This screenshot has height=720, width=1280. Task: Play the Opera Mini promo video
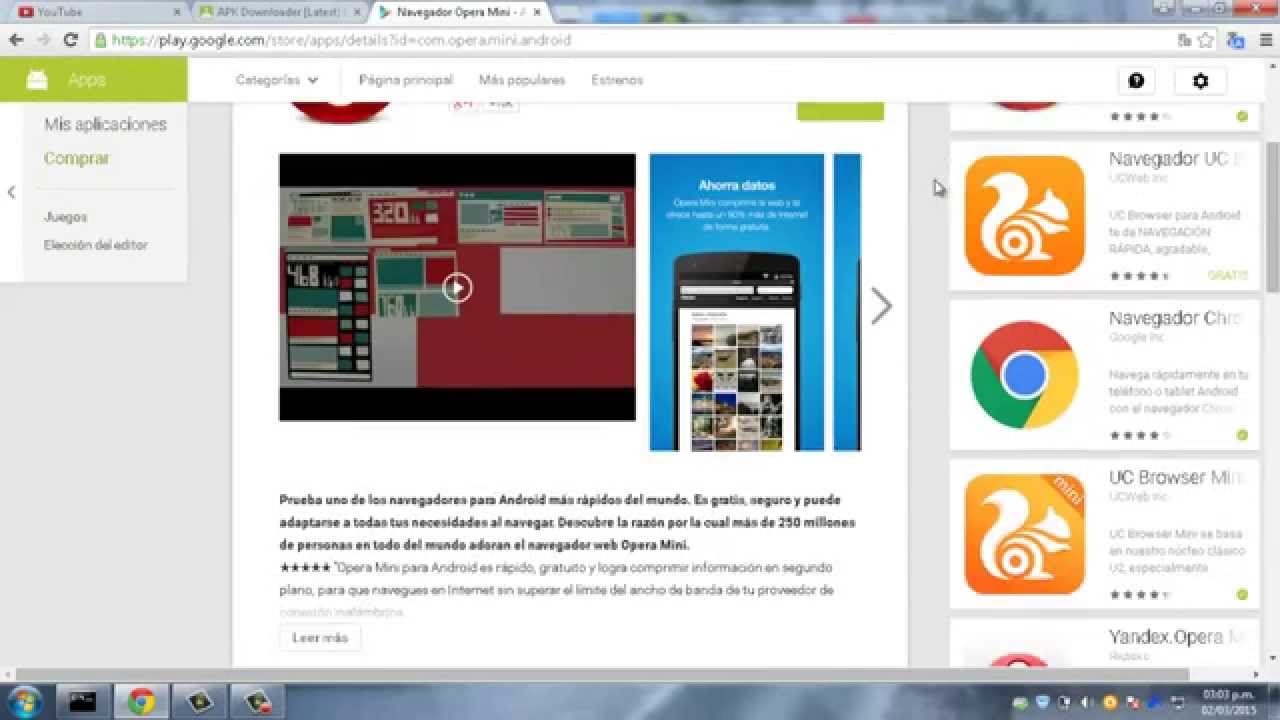[457, 288]
